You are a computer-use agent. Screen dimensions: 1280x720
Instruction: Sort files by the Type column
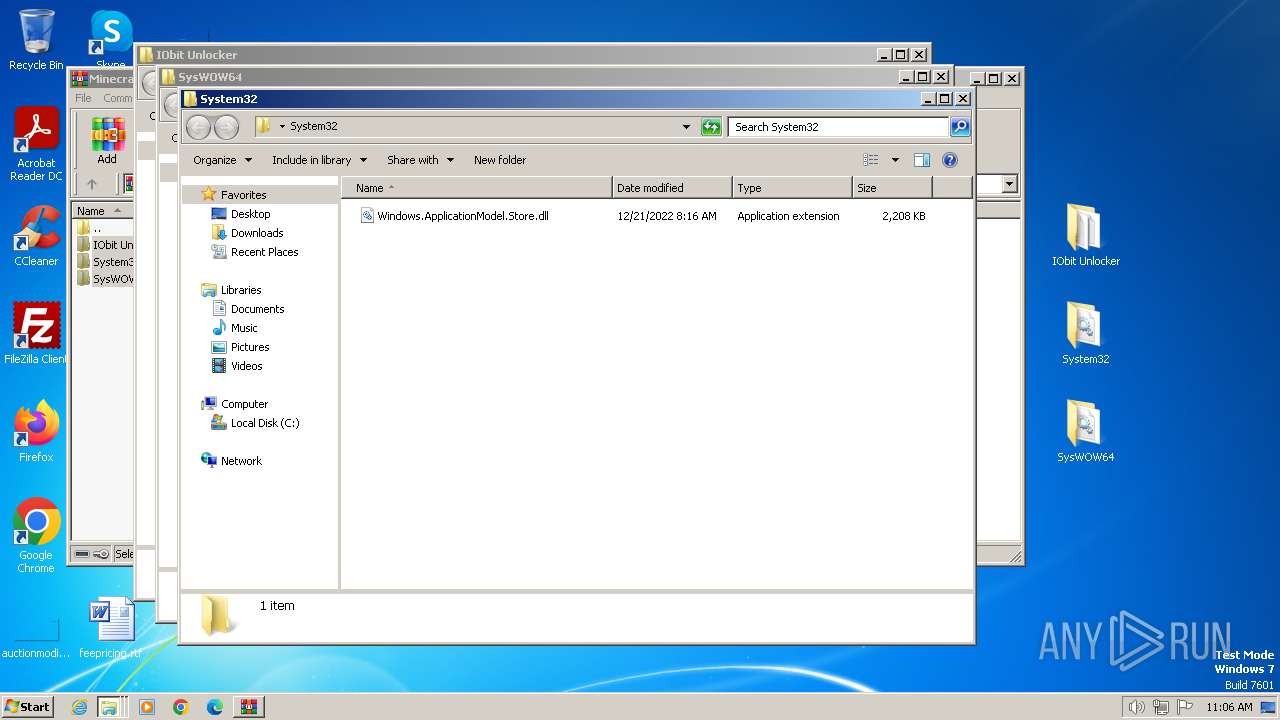(792, 188)
